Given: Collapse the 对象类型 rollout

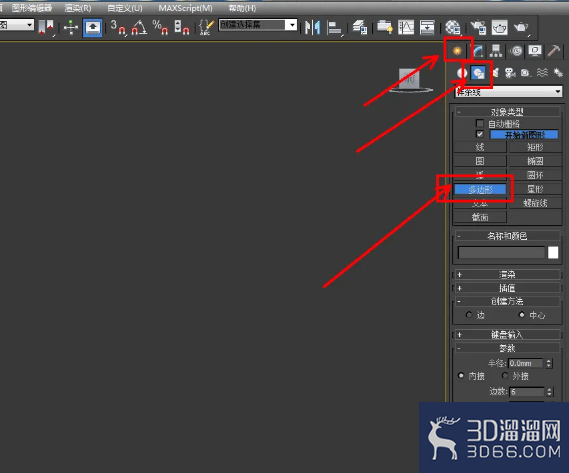Looking at the screenshot, I should point(507,112).
